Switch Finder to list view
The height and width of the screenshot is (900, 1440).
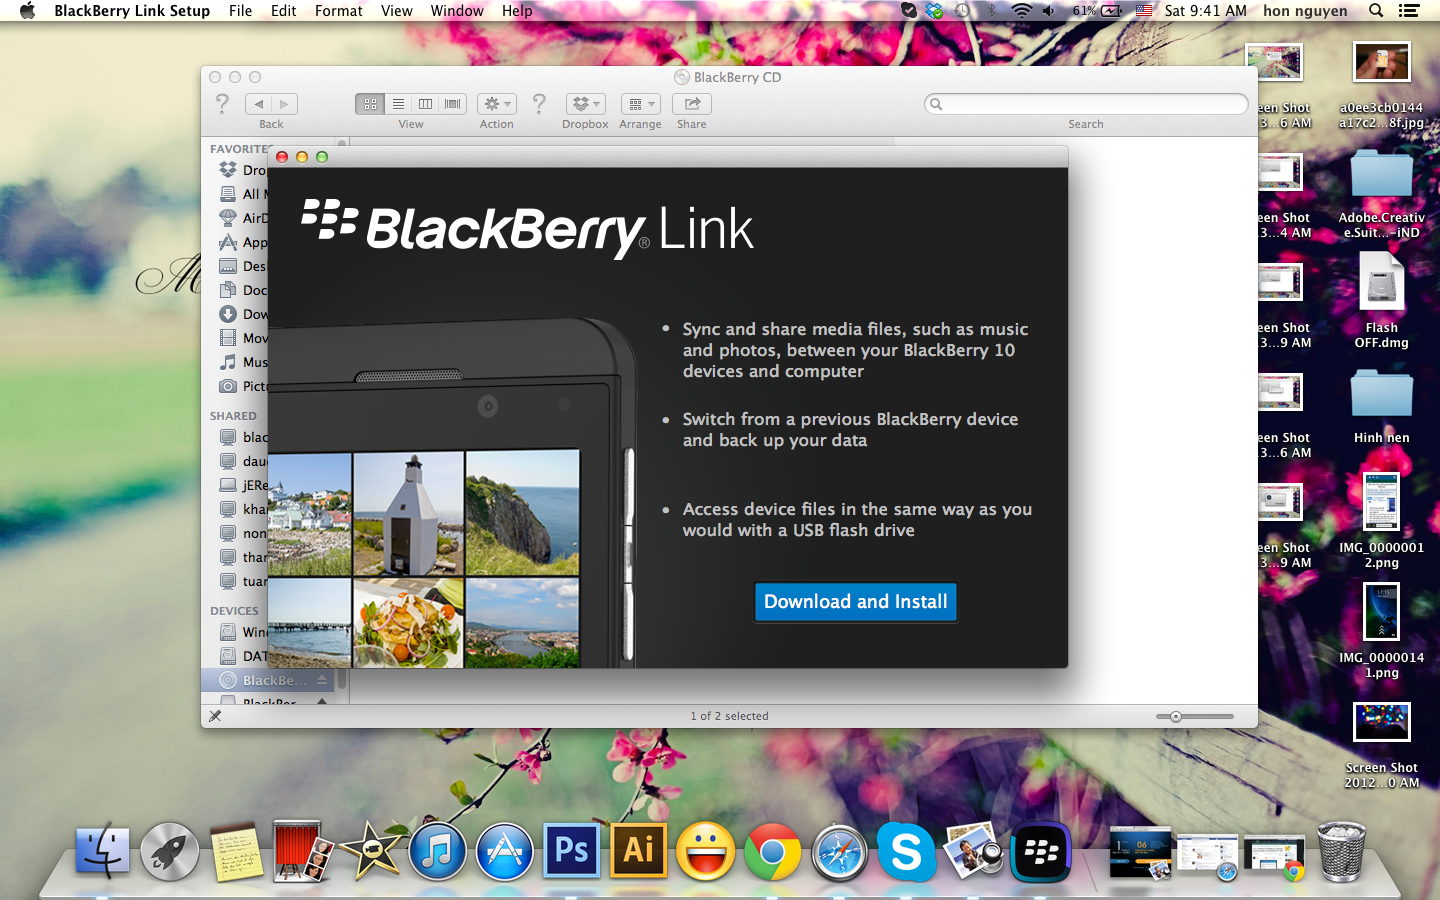click(398, 104)
